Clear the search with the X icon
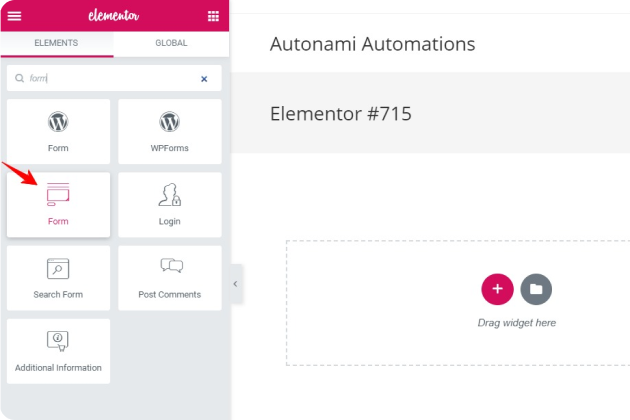This screenshot has width=630, height=420. pos(204,78)
